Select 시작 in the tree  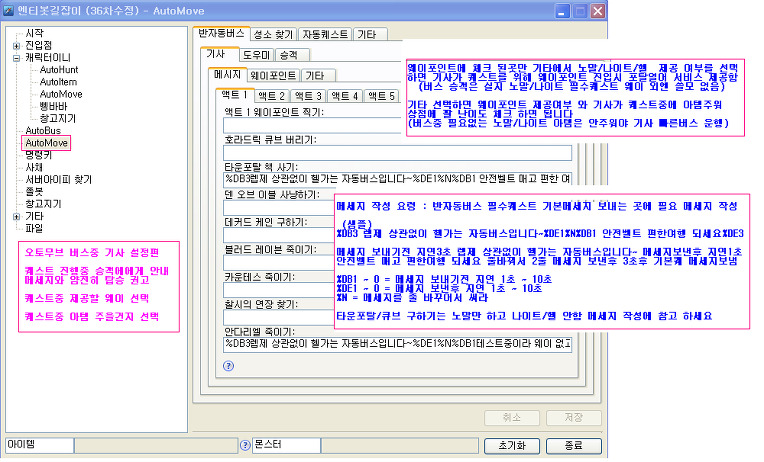pos(34,33)
